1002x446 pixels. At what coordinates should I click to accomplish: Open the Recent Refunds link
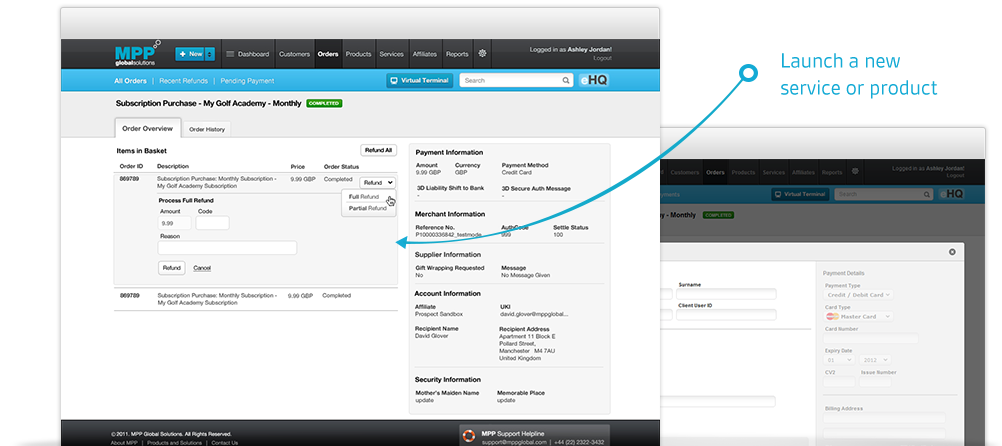(x=182, y=81)
